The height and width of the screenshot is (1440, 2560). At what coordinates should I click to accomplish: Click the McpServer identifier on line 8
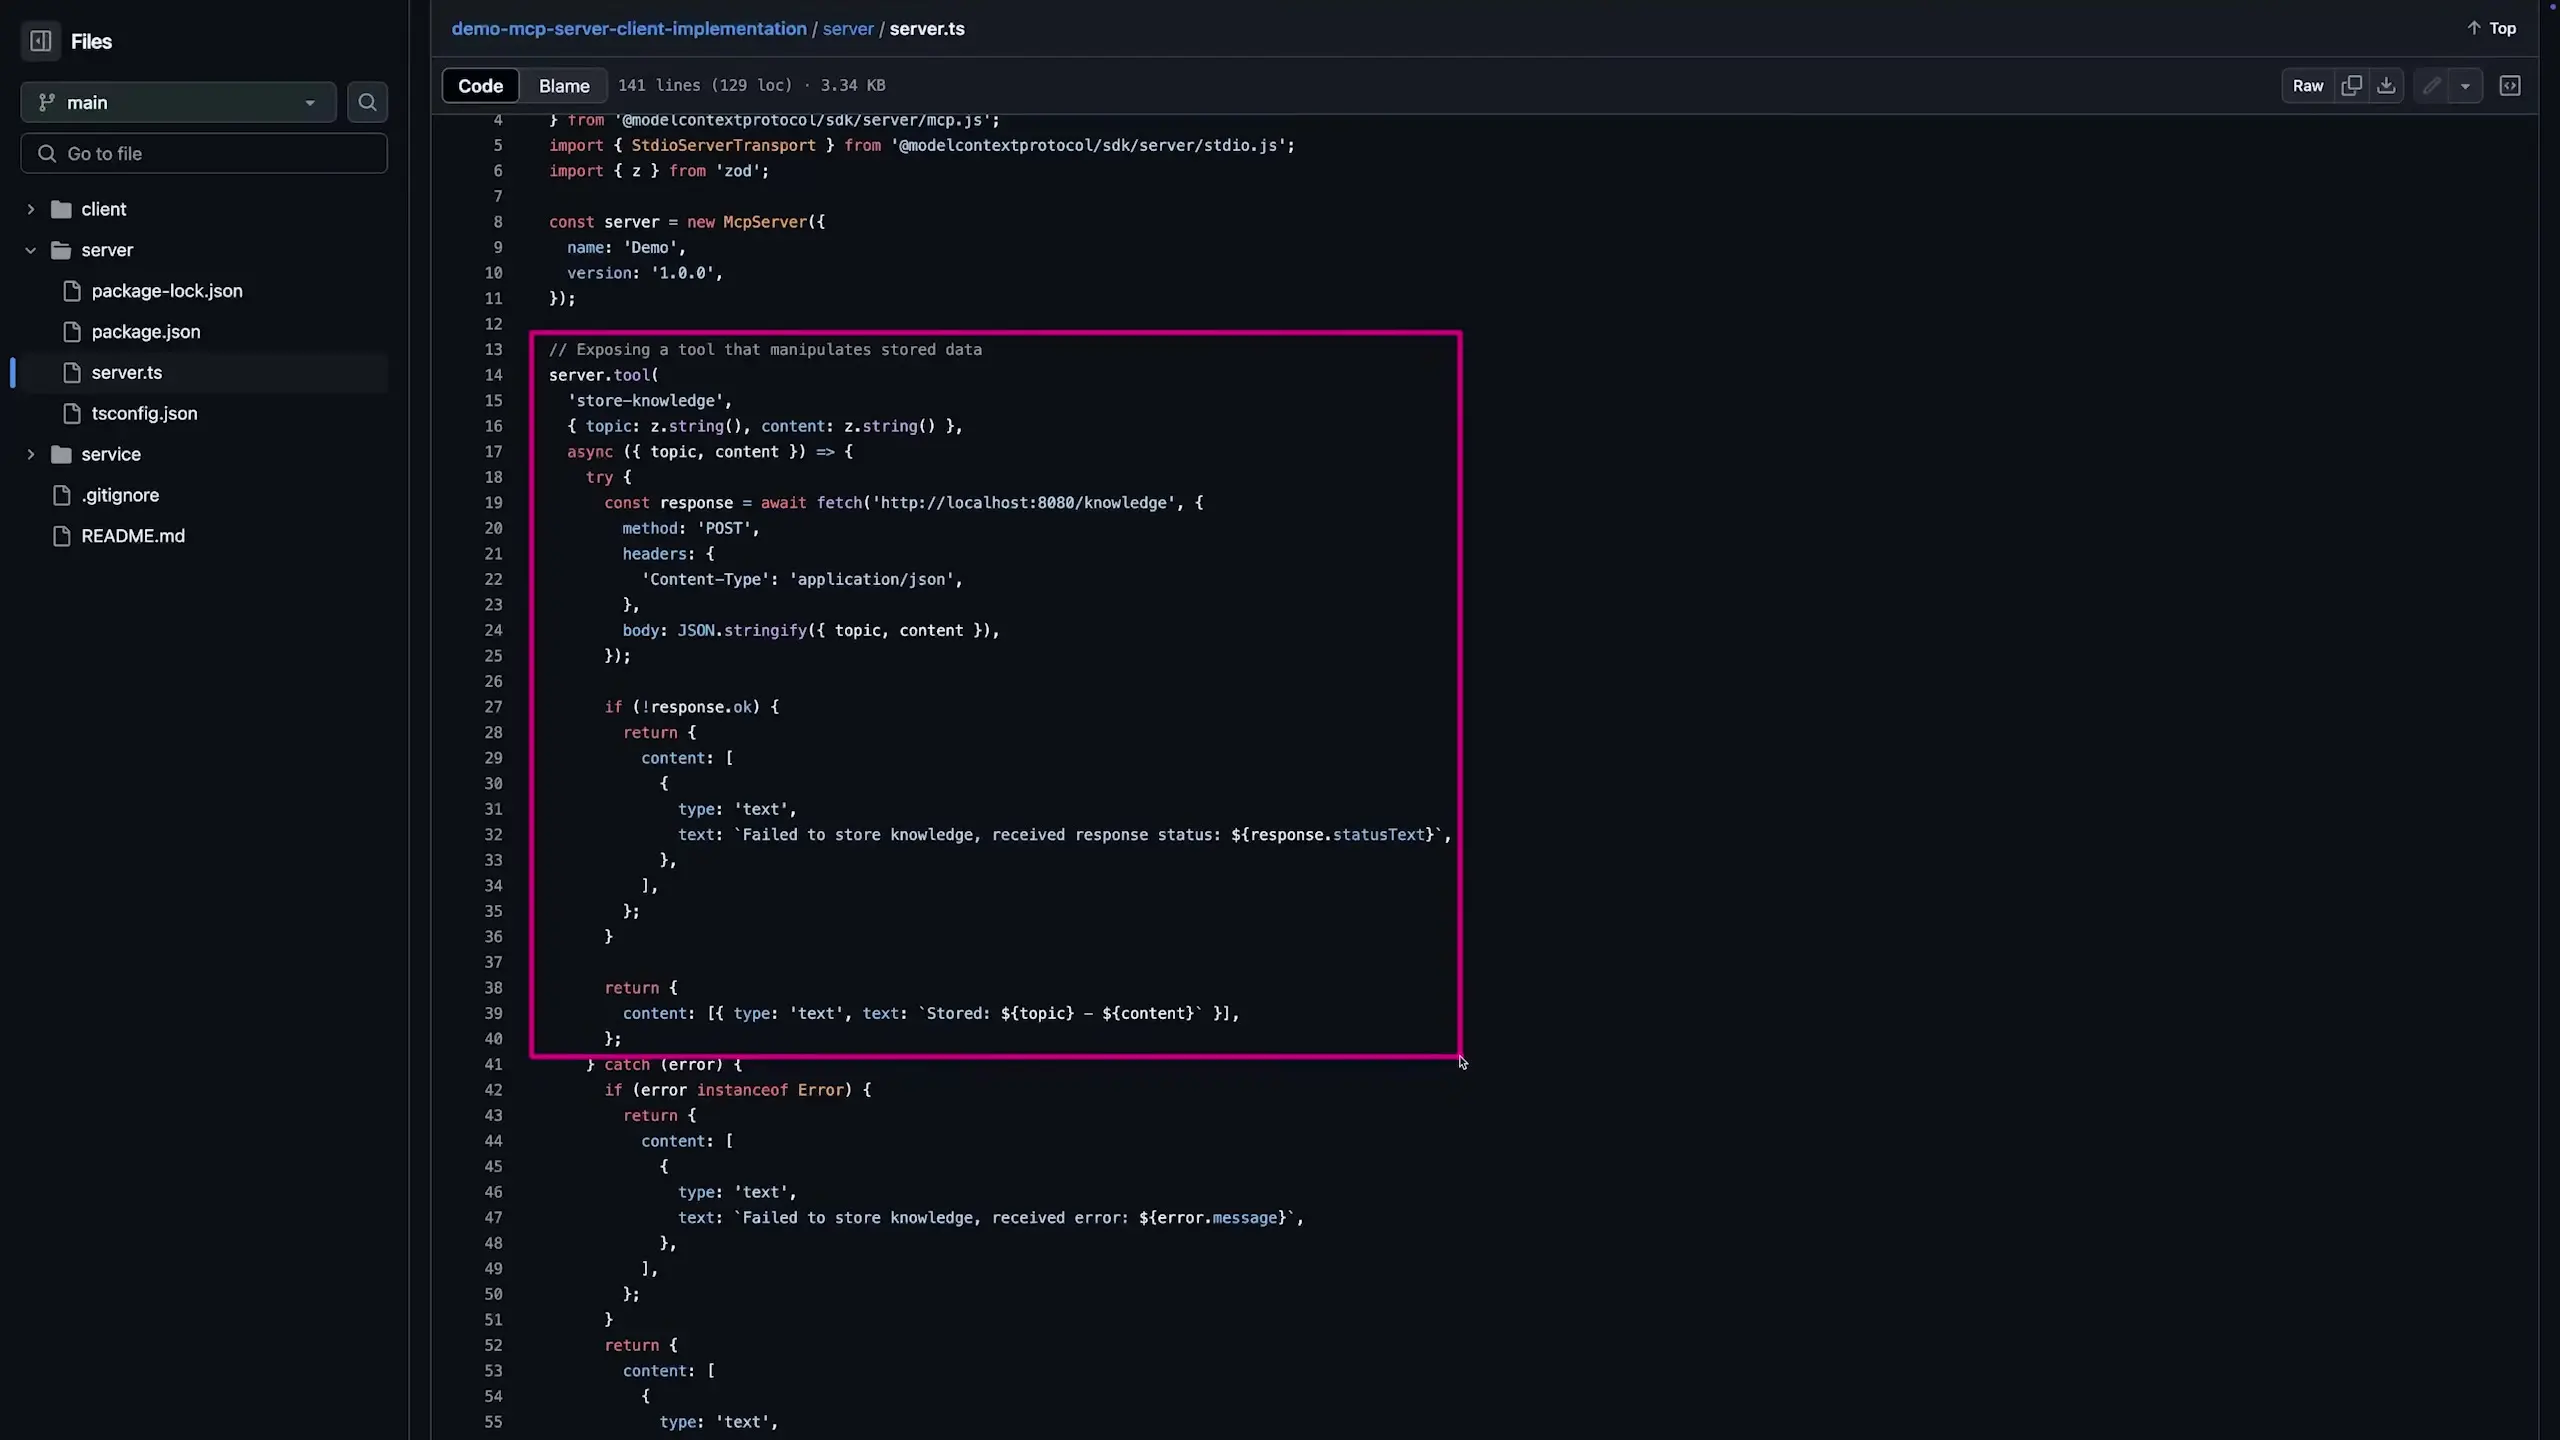click(x=765, y=222)
